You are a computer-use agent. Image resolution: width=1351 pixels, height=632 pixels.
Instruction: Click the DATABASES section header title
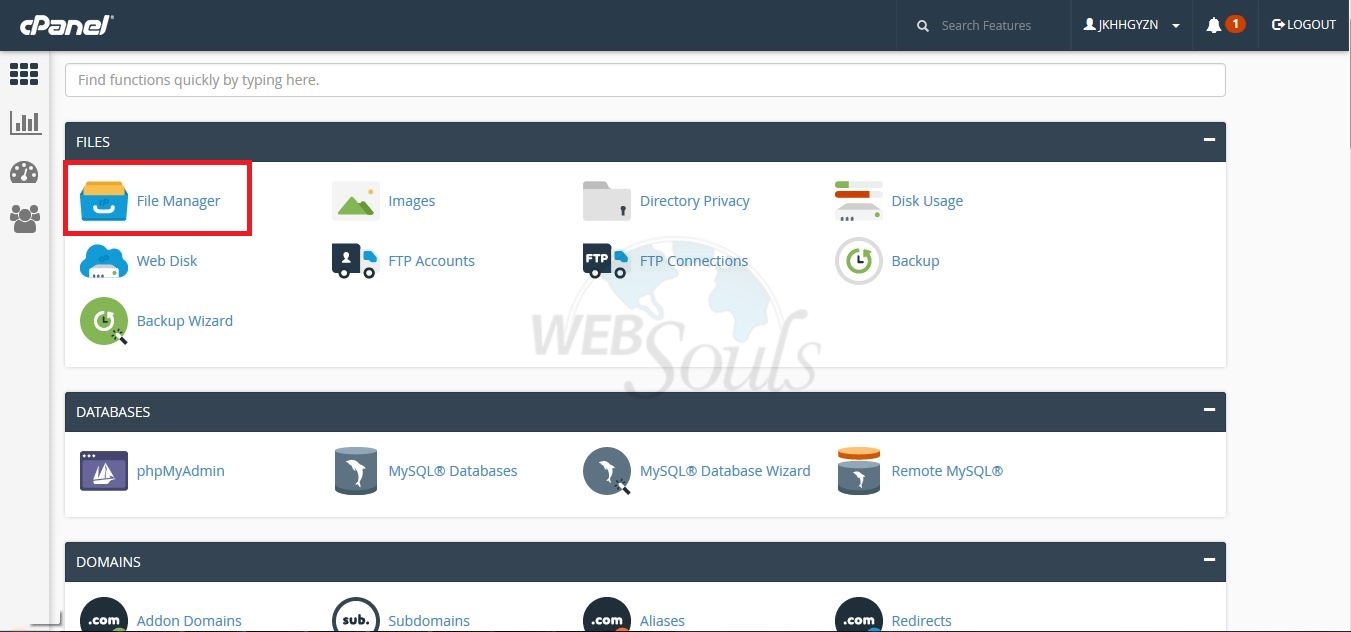click(113, 412)
